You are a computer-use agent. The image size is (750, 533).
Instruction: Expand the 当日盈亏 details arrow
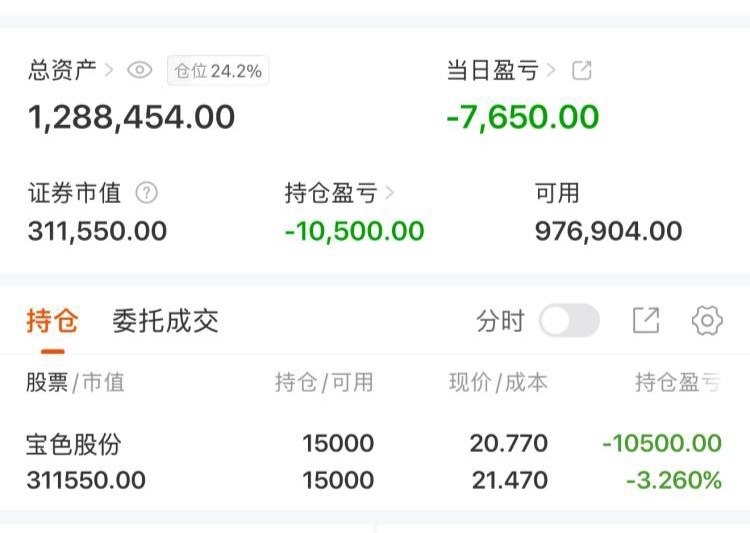(551, 70)
